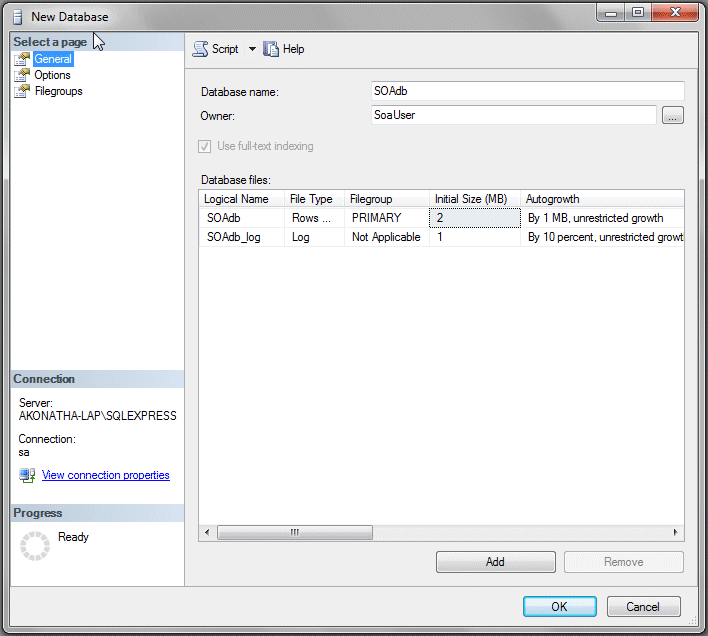708x636 pixels.
Task: Click the Ready progress spinner
Action: [35, 546]
